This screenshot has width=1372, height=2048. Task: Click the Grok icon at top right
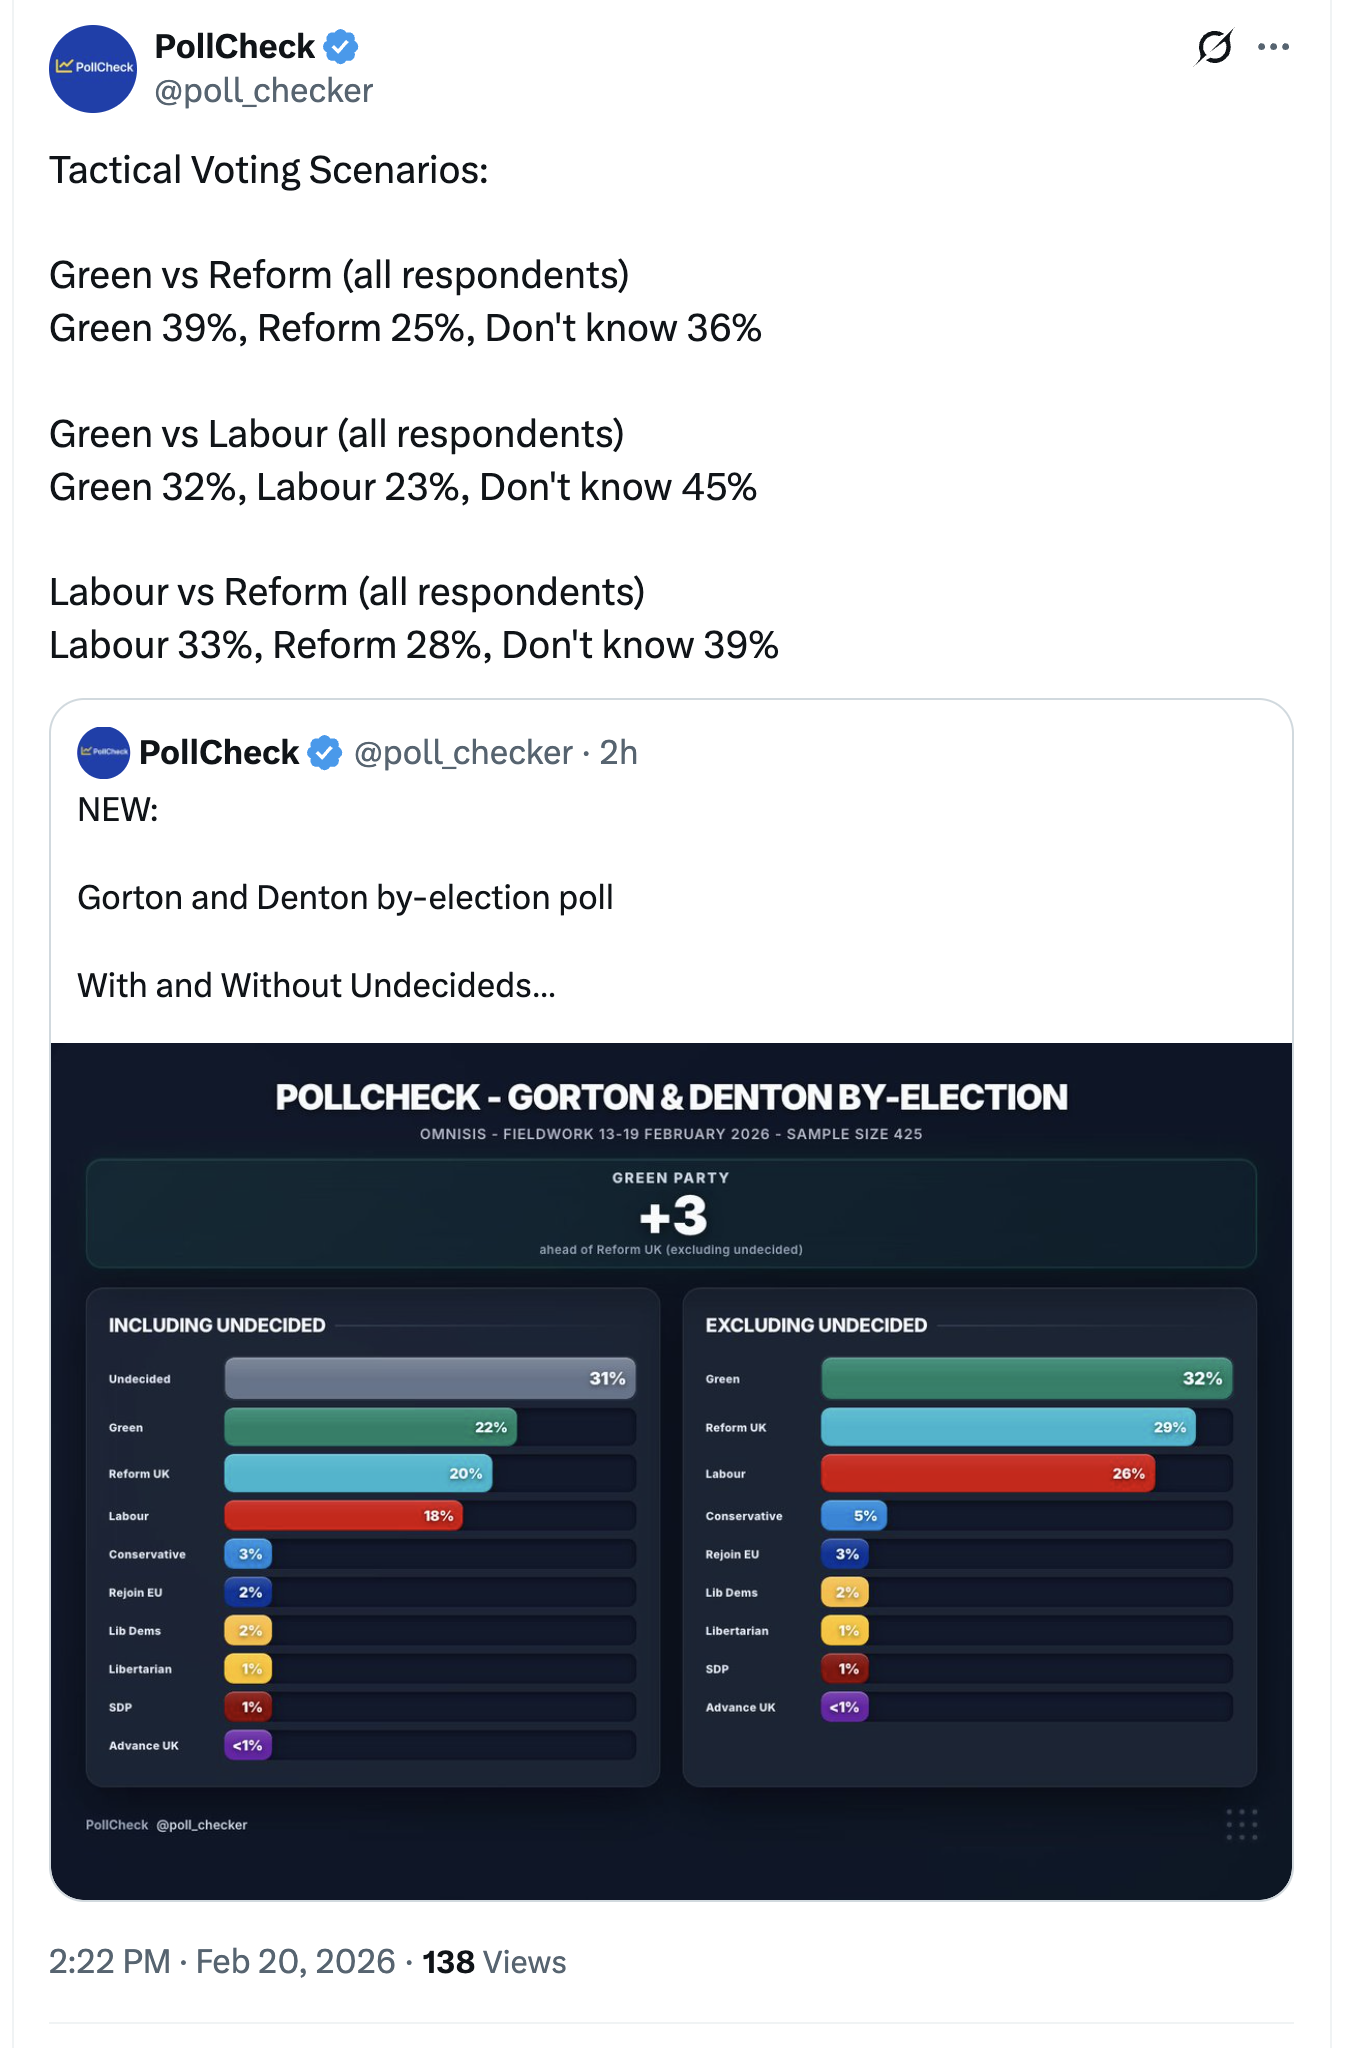point(1214,47)
